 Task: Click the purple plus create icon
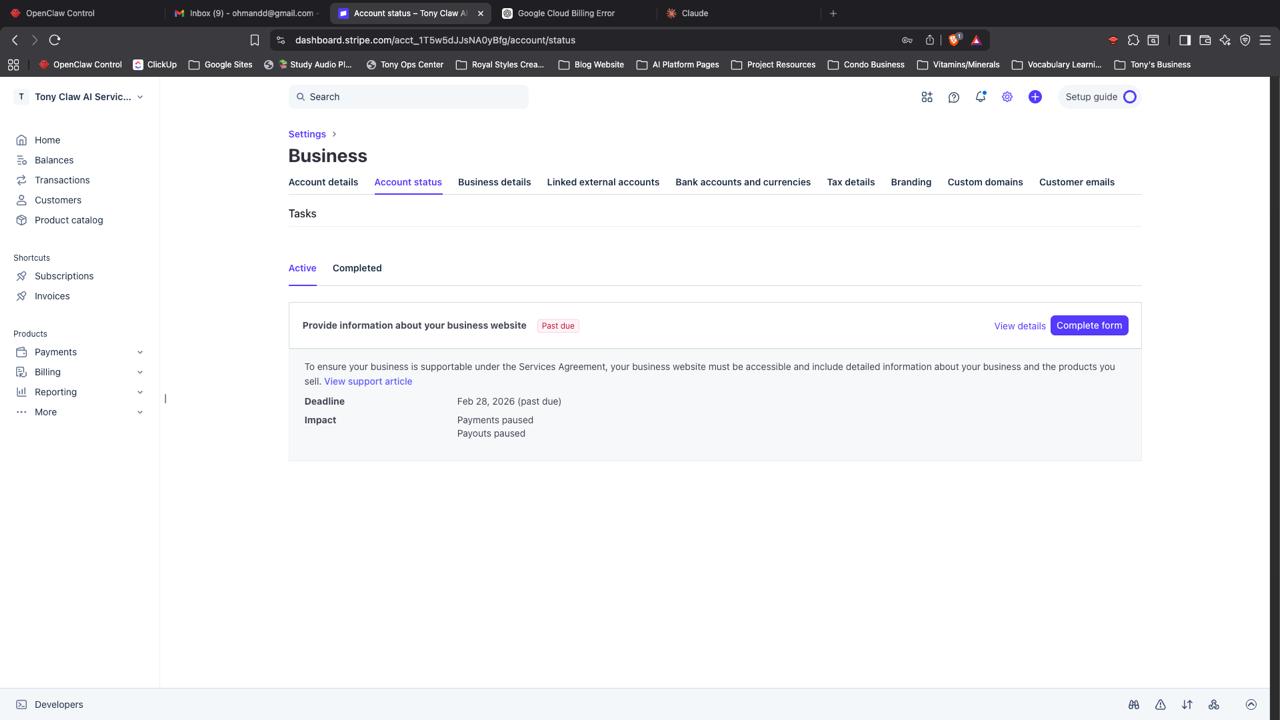(x=1035, y=97)
